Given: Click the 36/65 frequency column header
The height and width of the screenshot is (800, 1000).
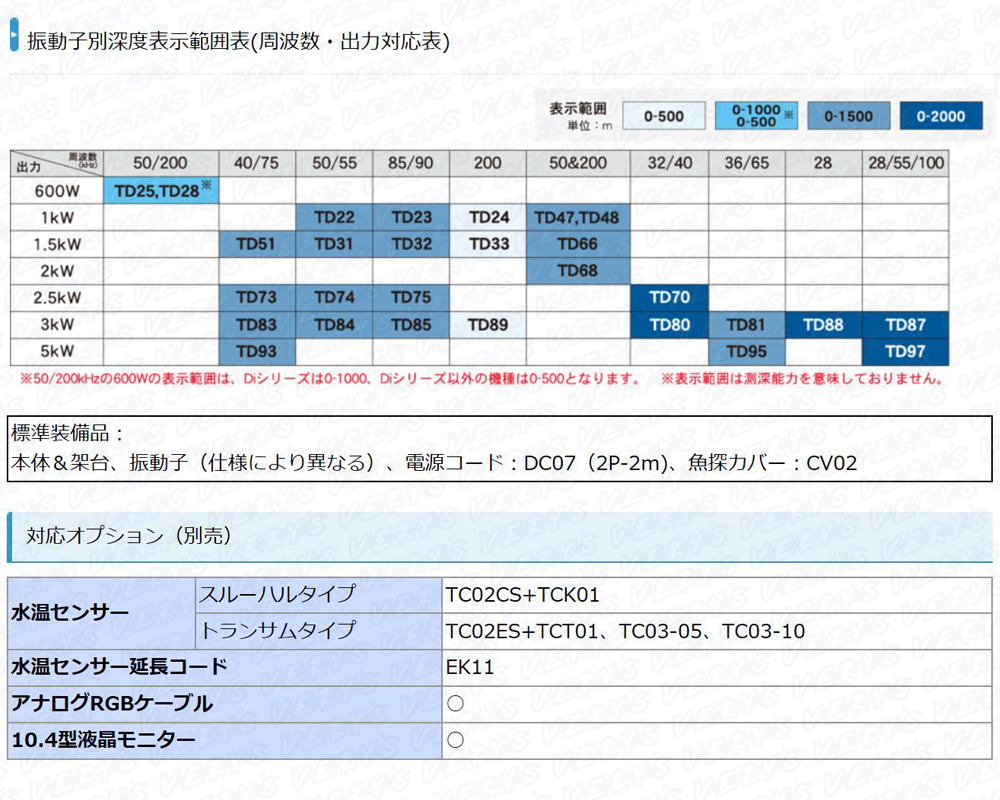Looking at the screenshot, I should 747,163.
